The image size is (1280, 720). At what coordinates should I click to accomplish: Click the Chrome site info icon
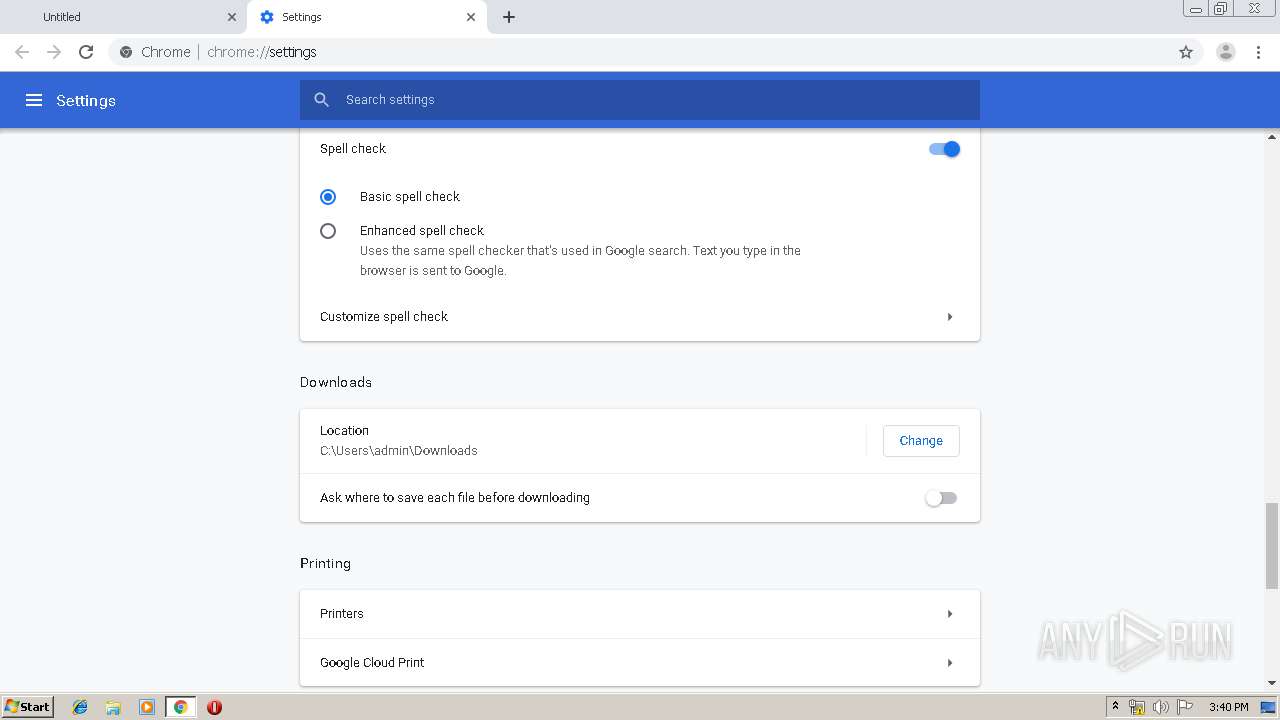click(x=126, y=52)
